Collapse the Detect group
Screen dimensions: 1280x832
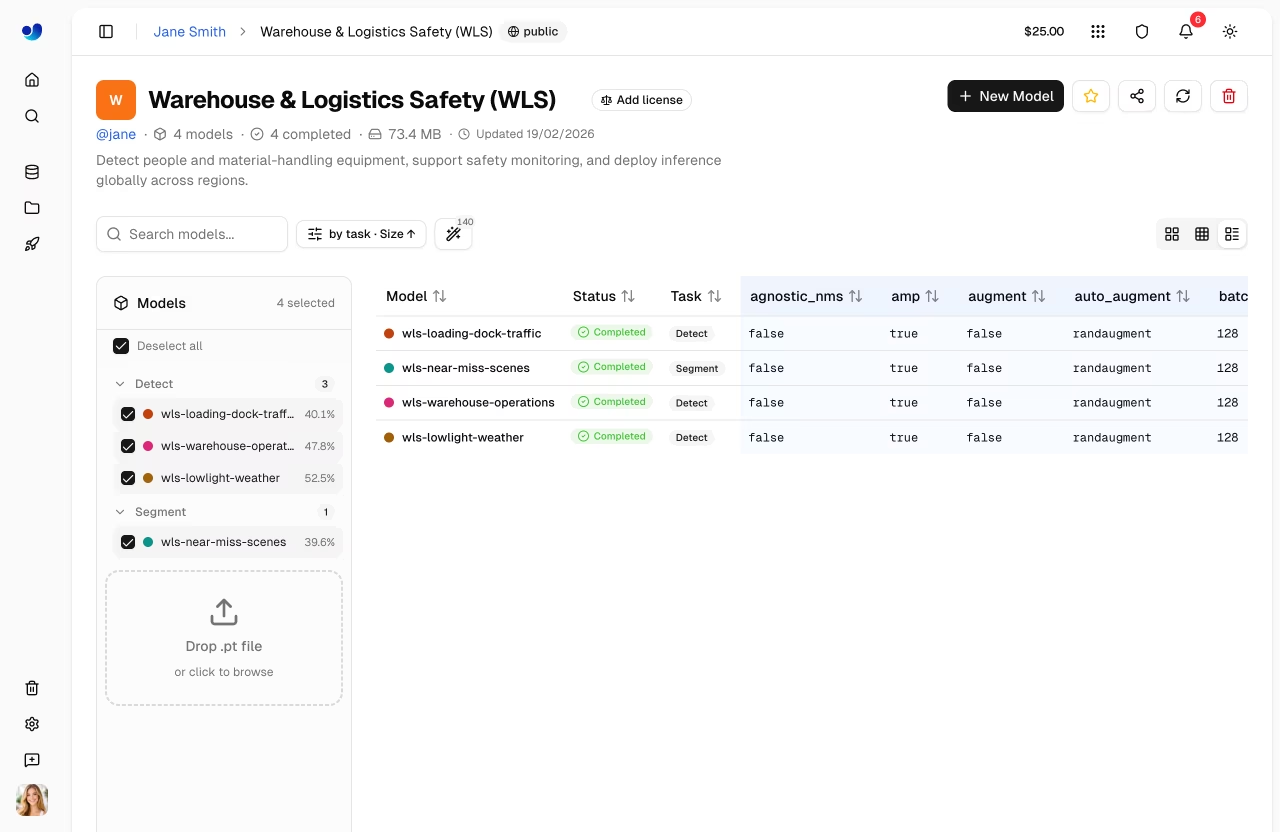[x=120, y=384]
